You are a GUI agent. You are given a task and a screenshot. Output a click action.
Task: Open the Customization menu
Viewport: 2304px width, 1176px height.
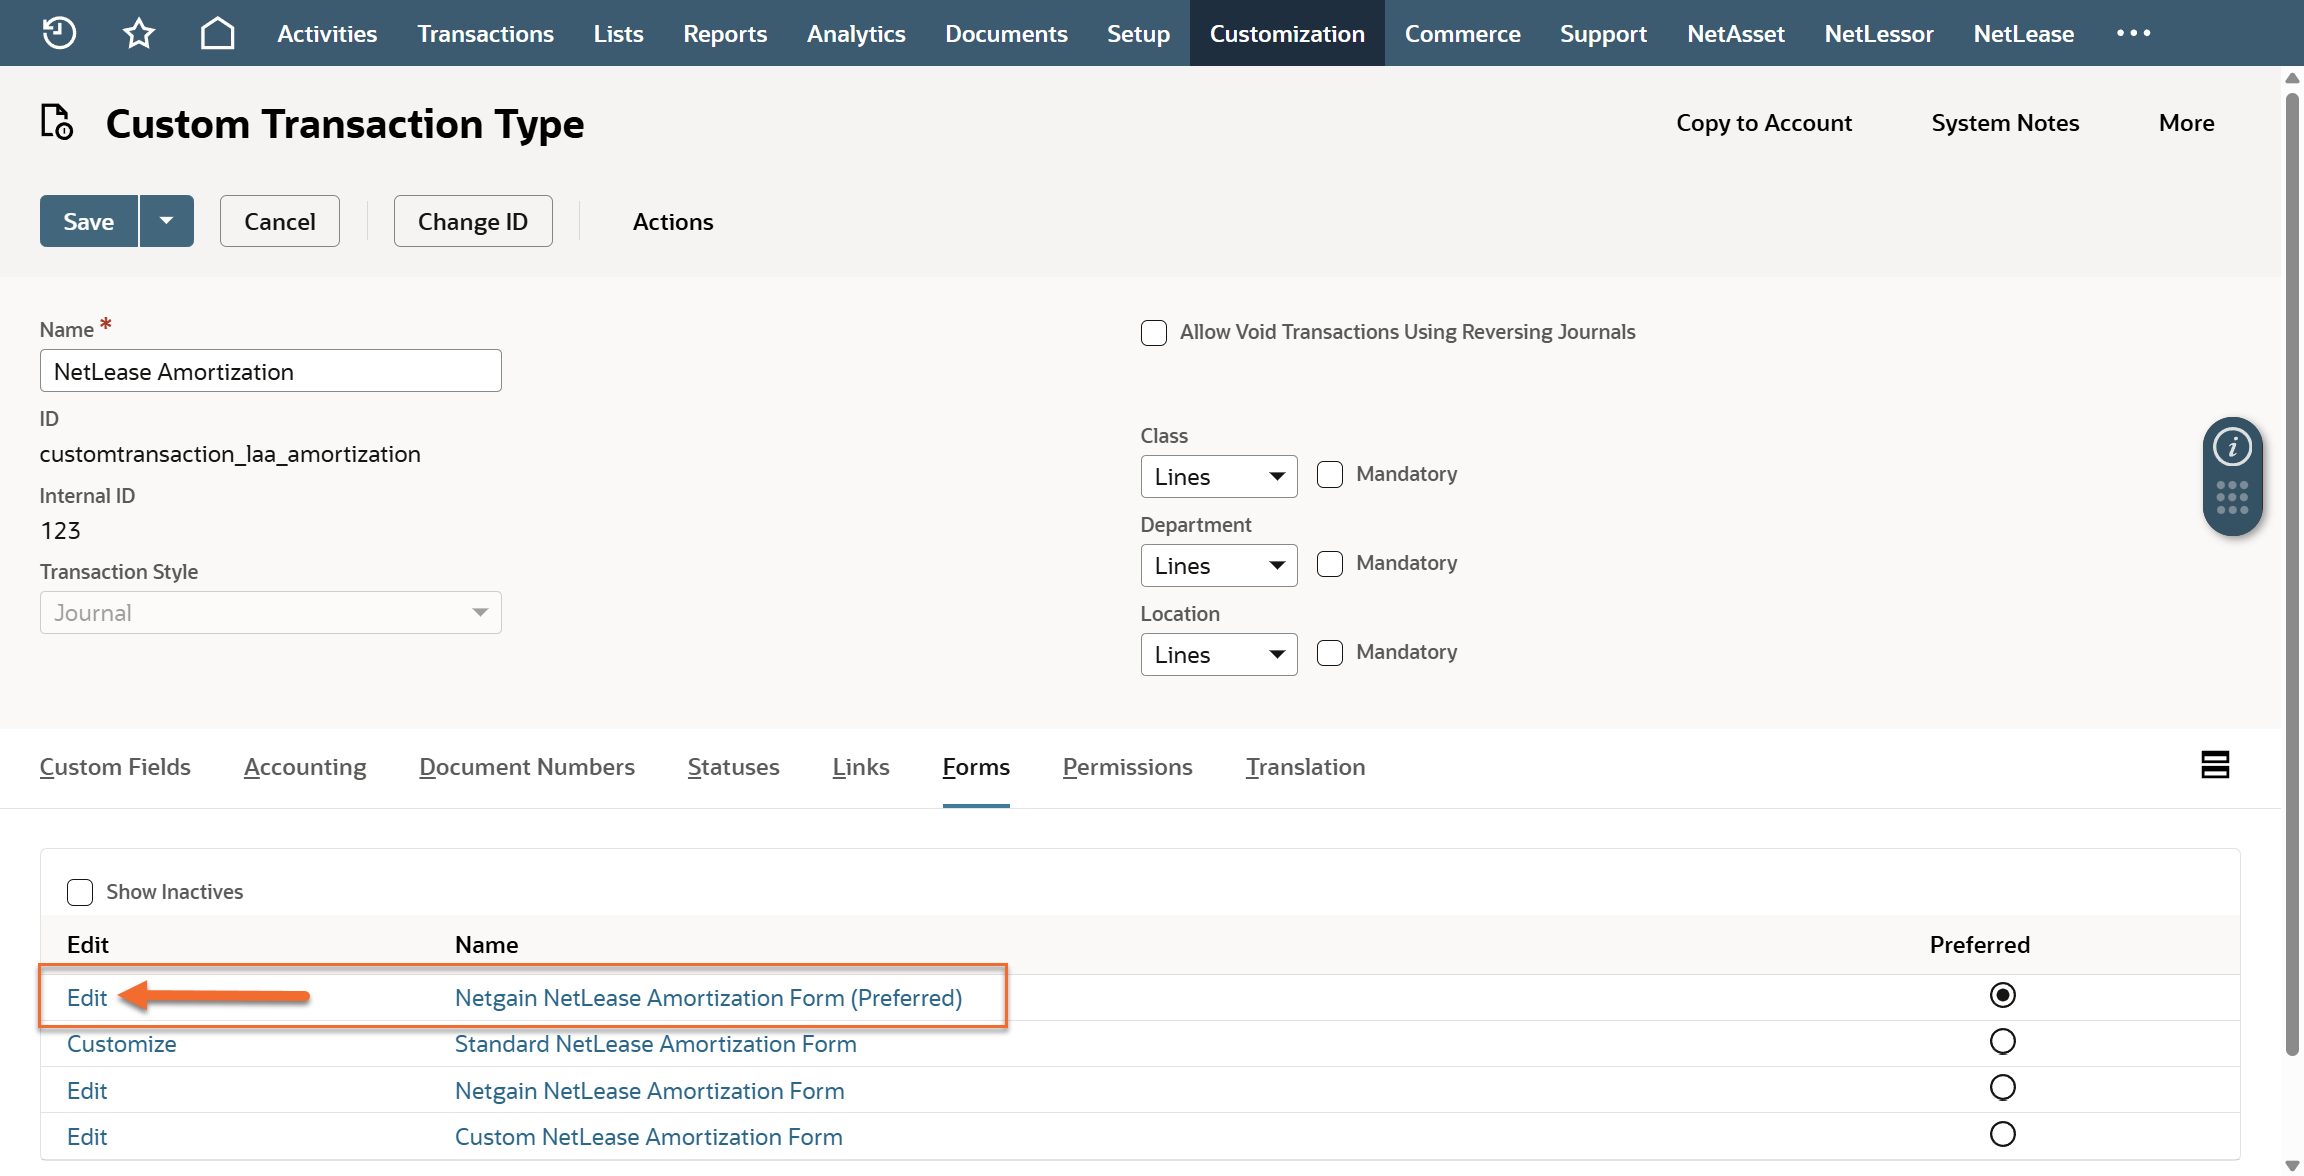pos(1286,33)
